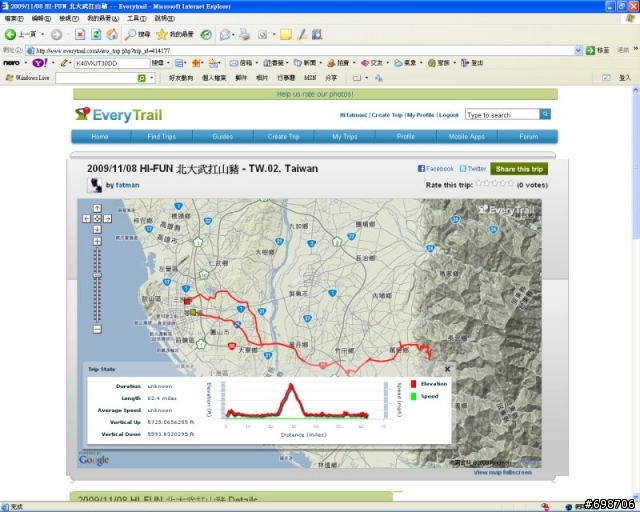Open the Home page icon in IE toolbar
Screen dimensions: 640x512
pos(112,35)
